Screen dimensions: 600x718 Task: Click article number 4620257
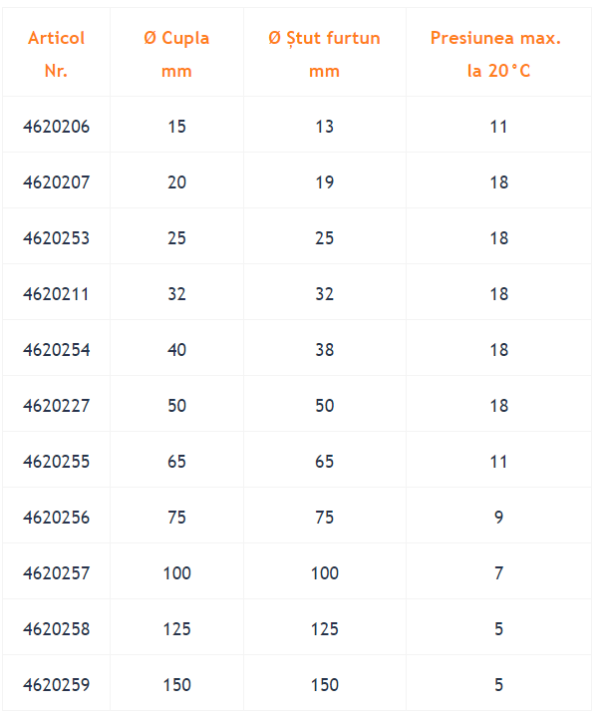[x=56, y=573]
